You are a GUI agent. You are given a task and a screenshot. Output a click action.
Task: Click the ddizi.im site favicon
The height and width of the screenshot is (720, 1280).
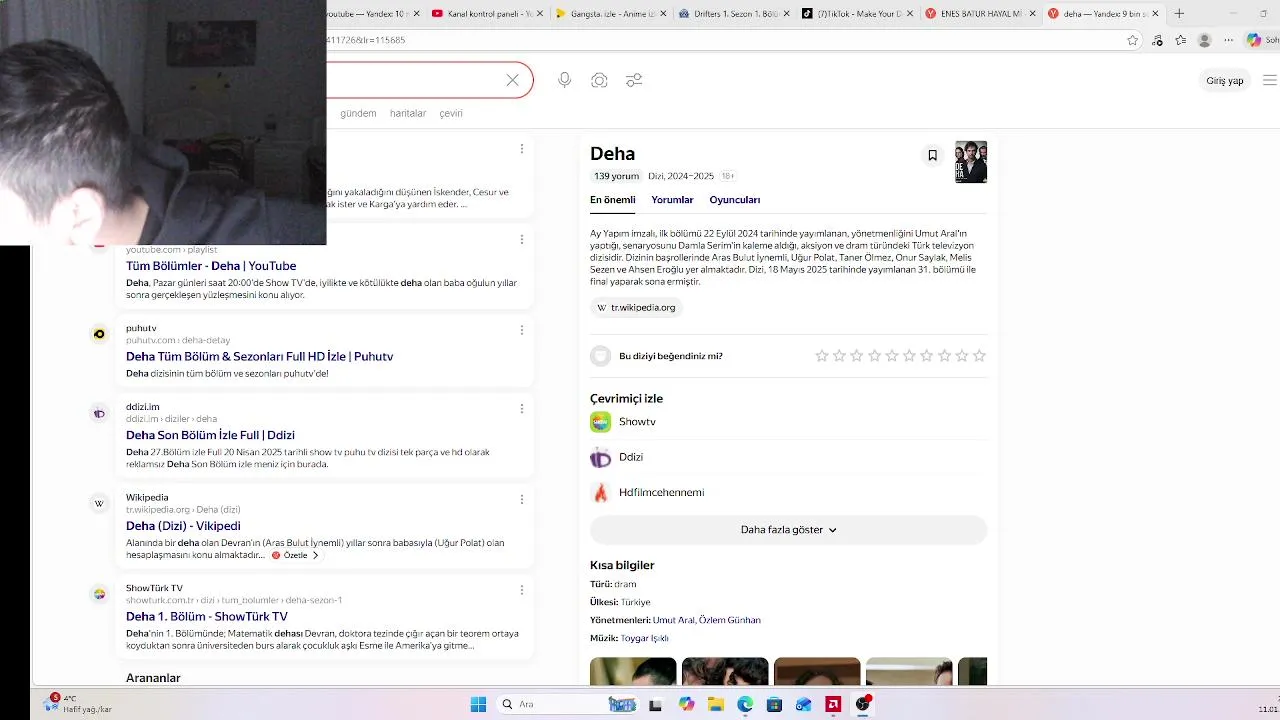(x=99, y=413)
